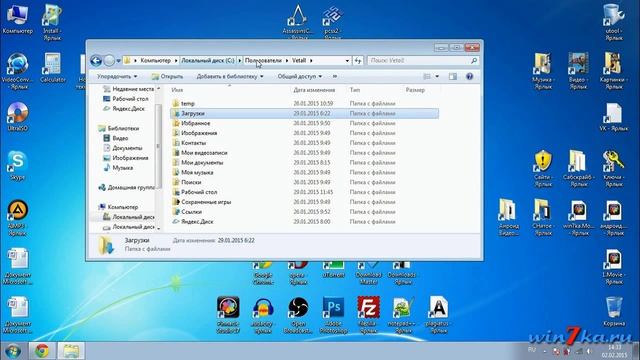This screenshot has width=640, height=360.
Task: Click the Chrome taskbar icon
Action: tap(42, 351)
